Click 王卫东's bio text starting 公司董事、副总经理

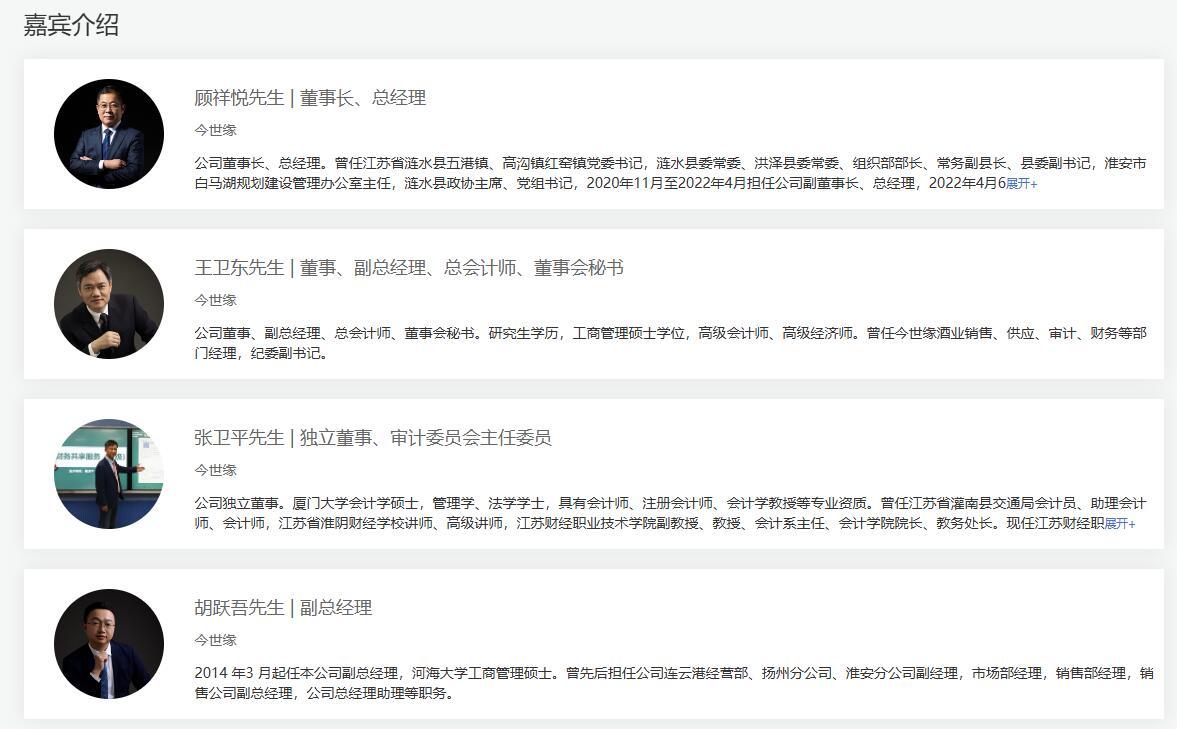click(x=670, y=343)
